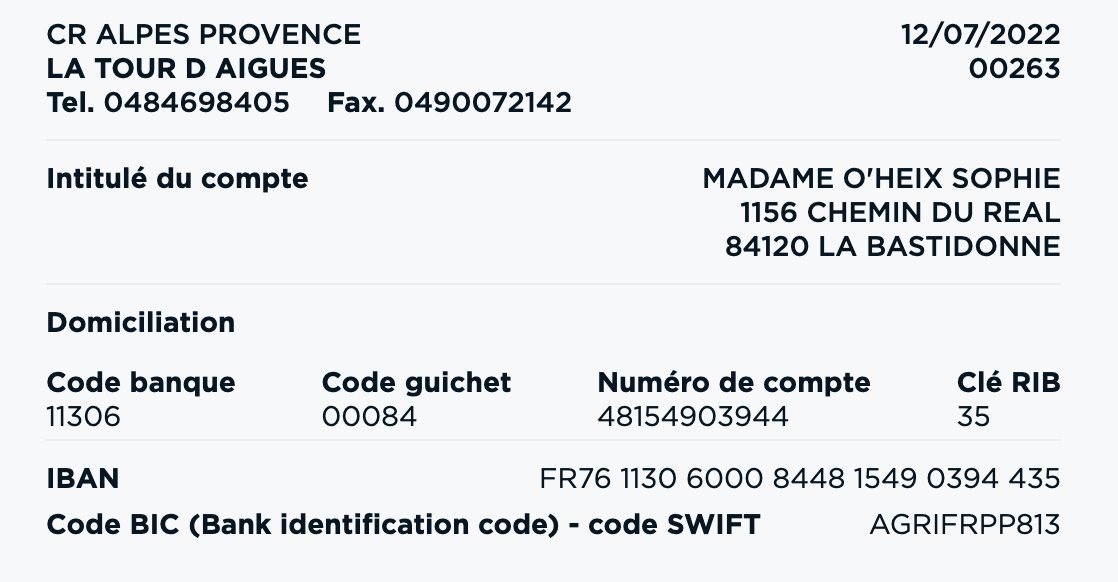Click the Numéro de compte label

tap(734, 383)
